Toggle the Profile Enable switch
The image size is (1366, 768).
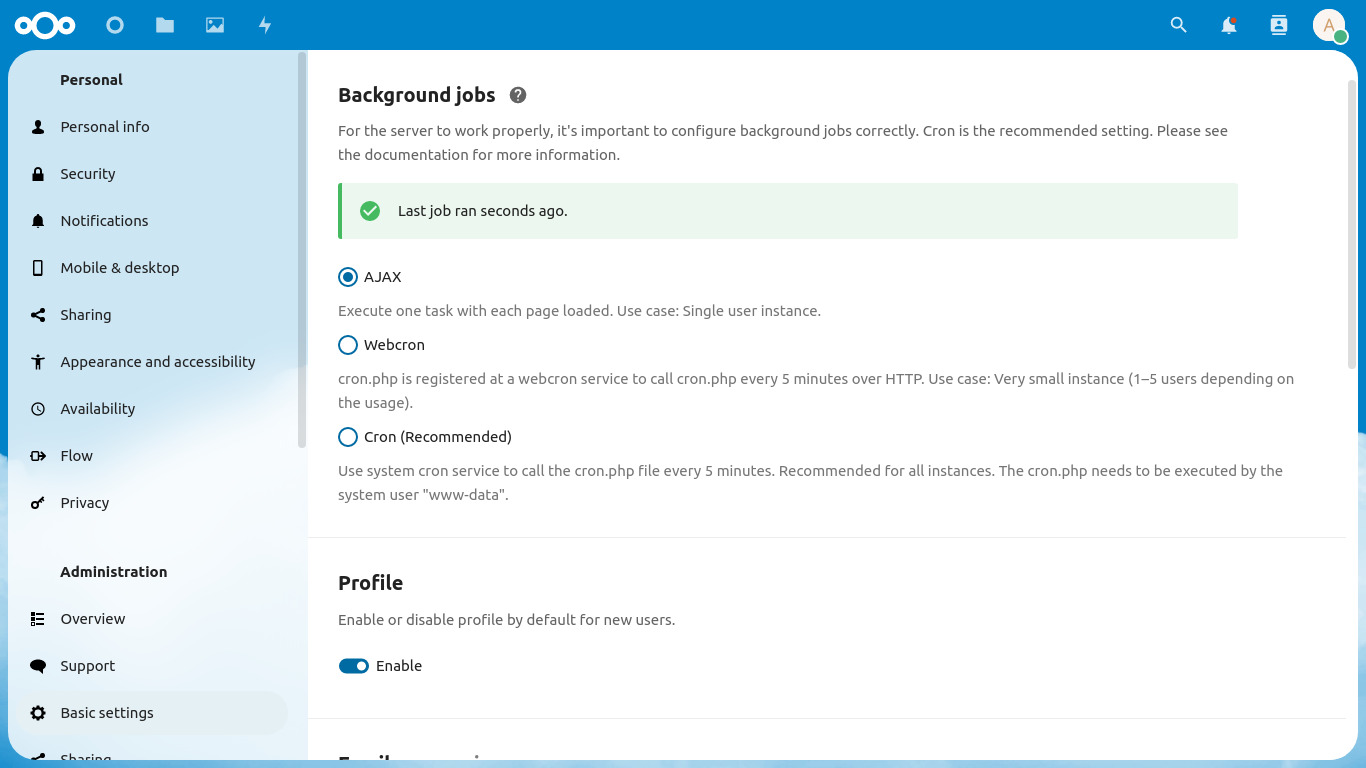(x=354, y=666)
